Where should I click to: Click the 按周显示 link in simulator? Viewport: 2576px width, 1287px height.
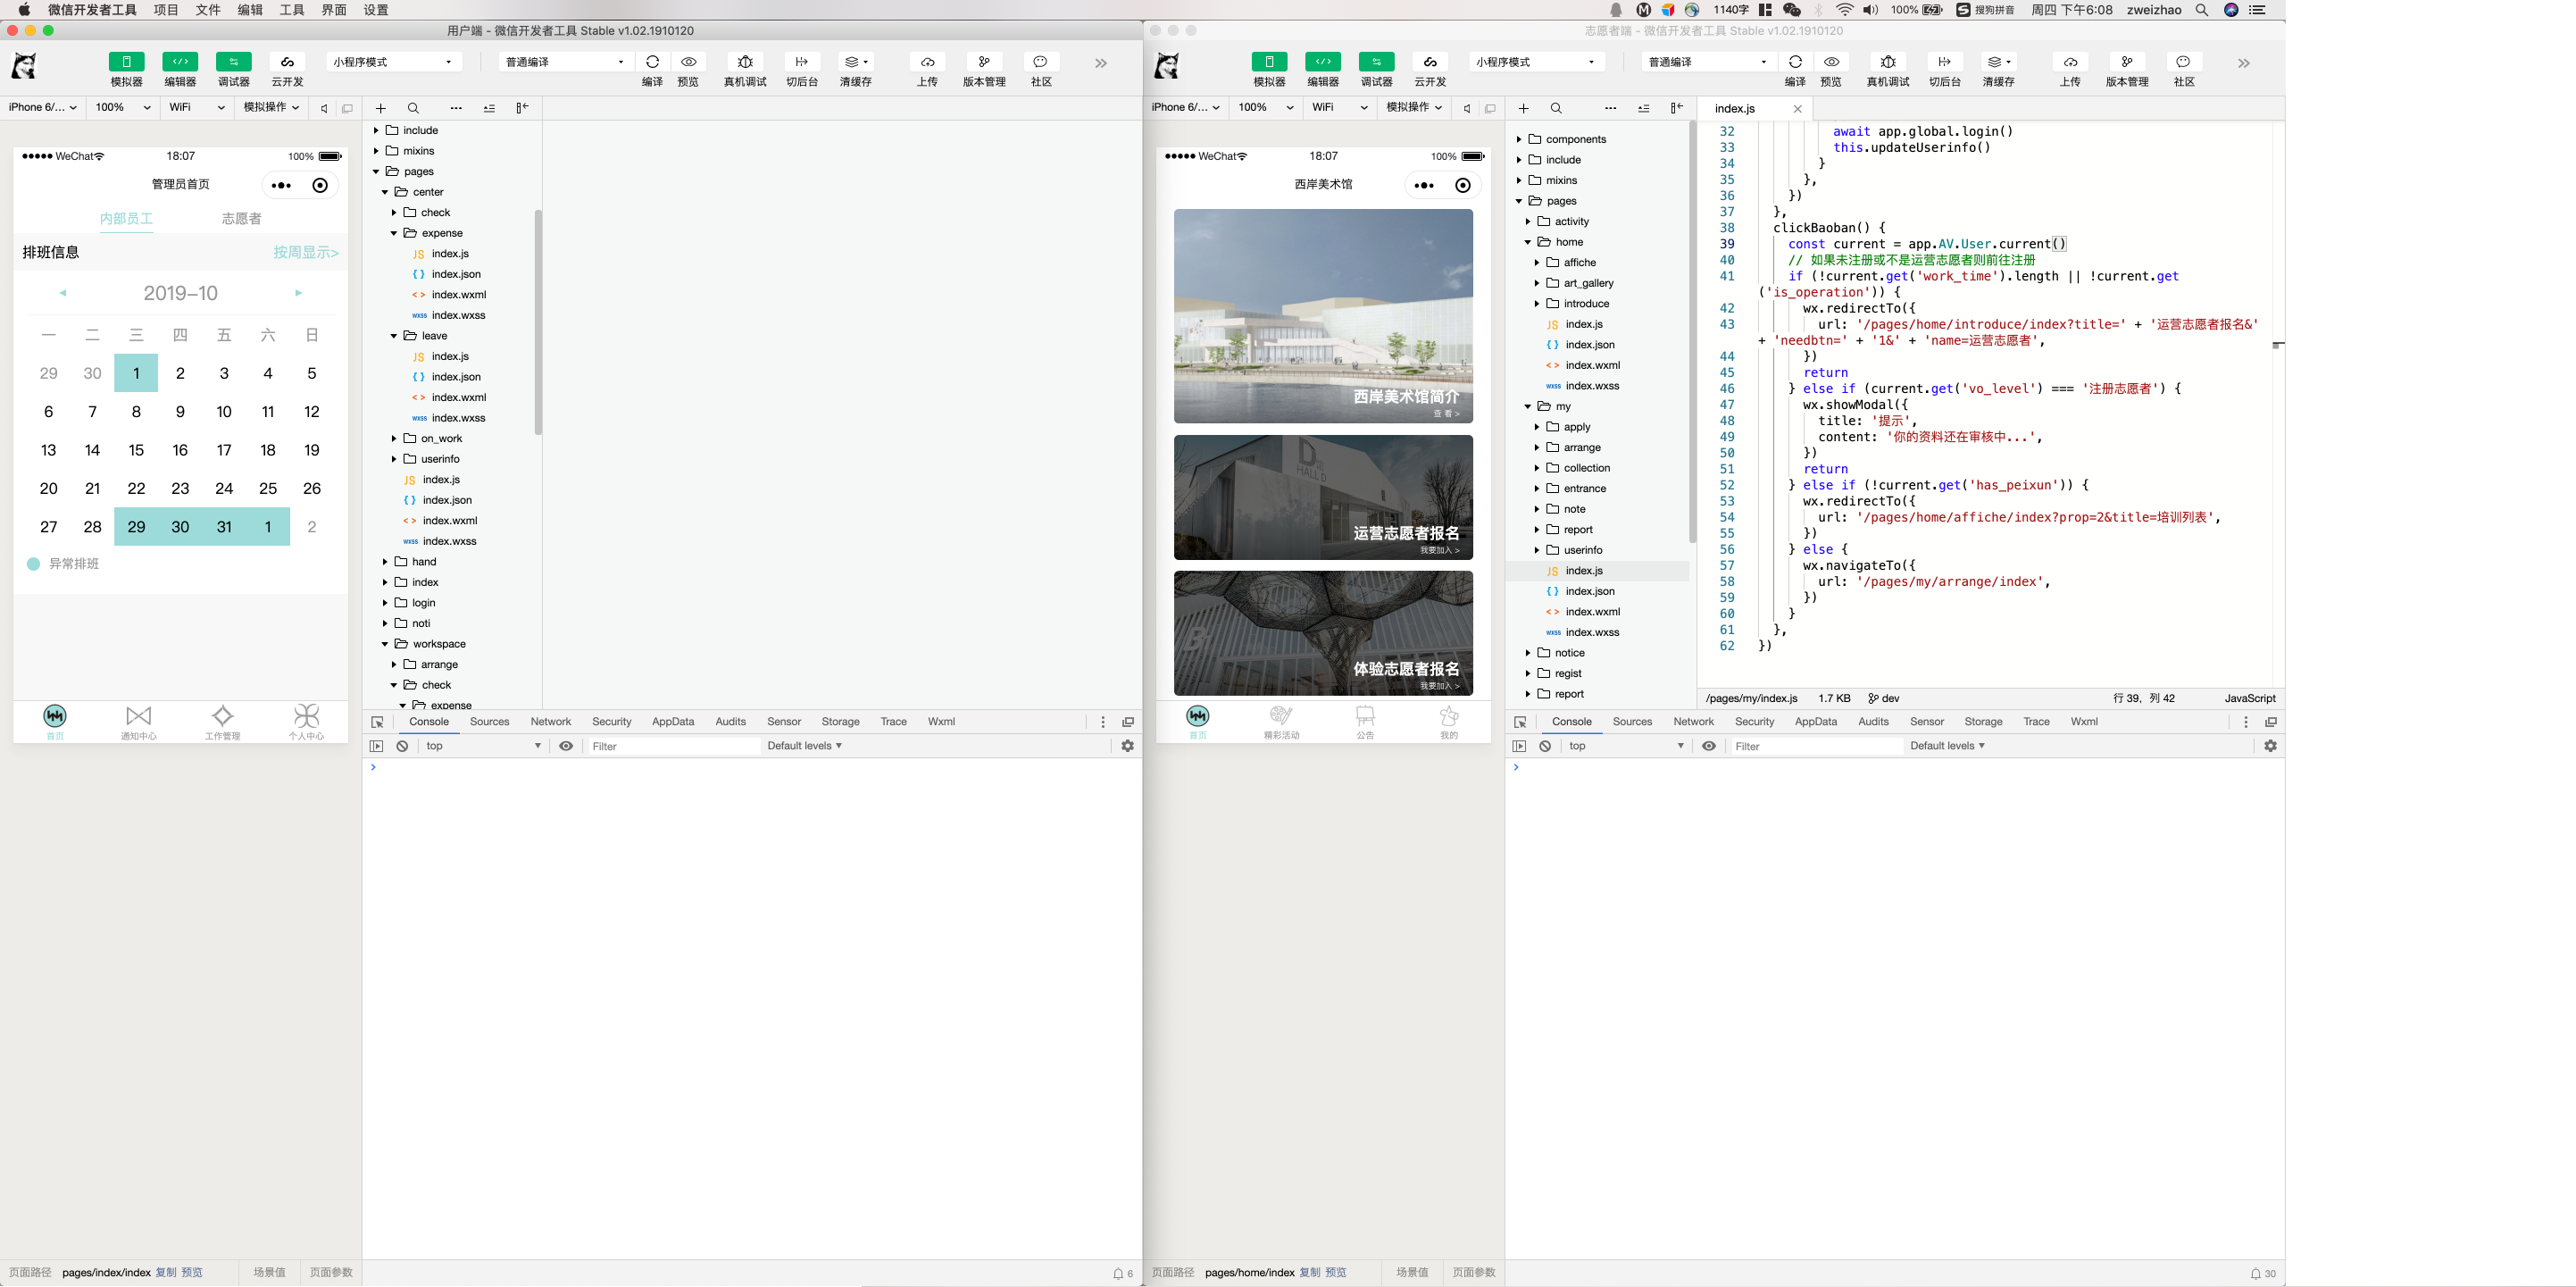click(306, 253)
